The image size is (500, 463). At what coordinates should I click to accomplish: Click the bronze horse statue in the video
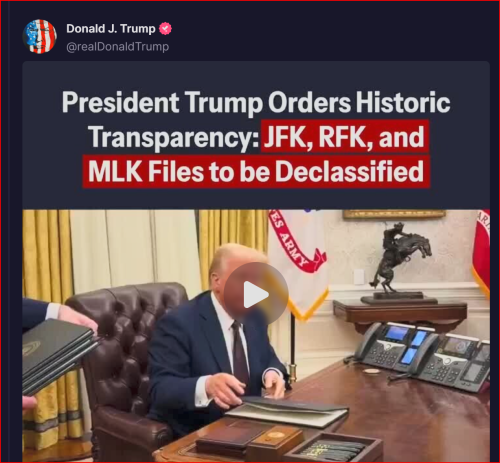pyautogui.click(x=398, y=262)
